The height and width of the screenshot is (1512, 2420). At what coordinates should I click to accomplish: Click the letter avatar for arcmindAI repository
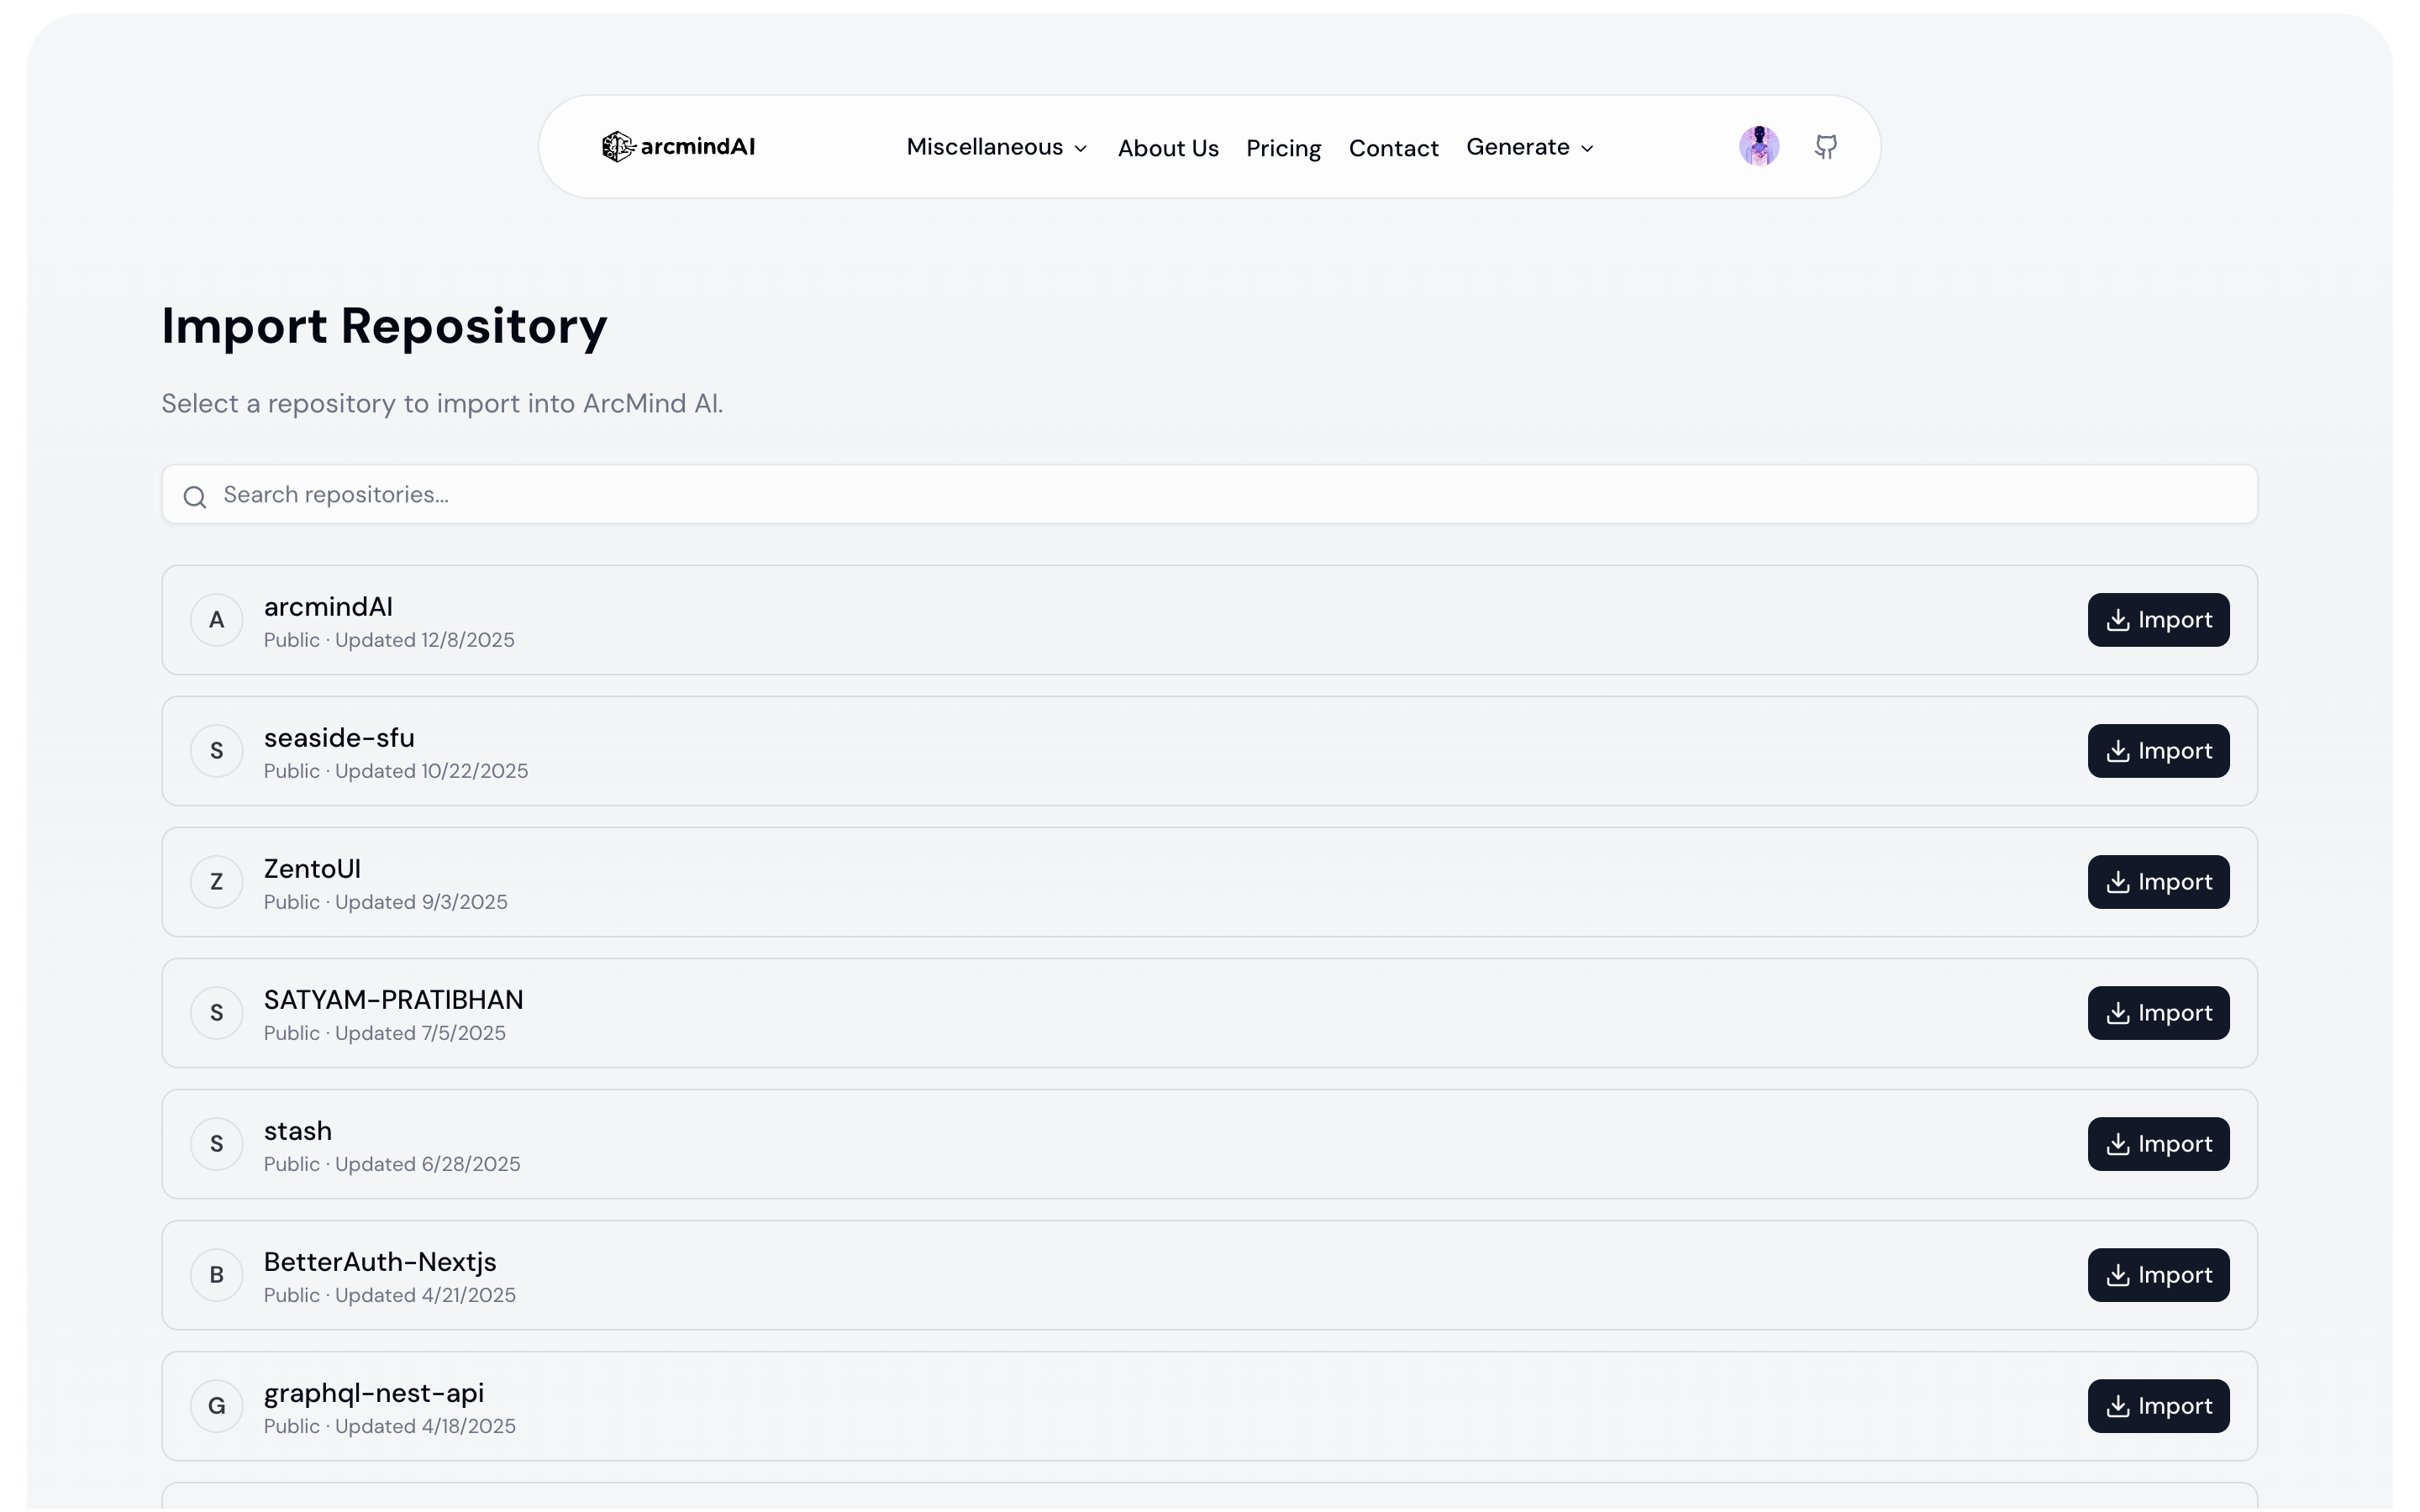(217, 620)
